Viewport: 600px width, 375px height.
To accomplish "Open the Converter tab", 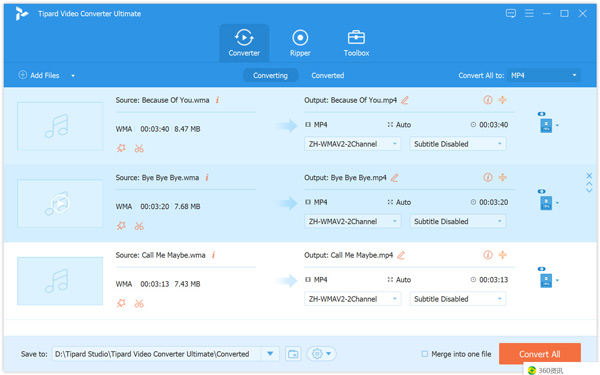I will coord(244,43).
